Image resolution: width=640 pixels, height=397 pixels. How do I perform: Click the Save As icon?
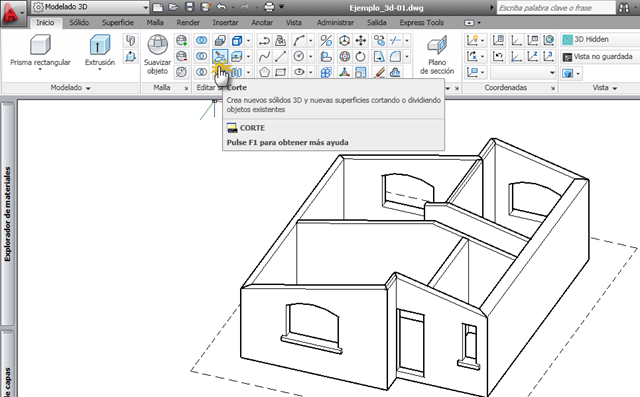pyautogui.click(x=206, y=7)
